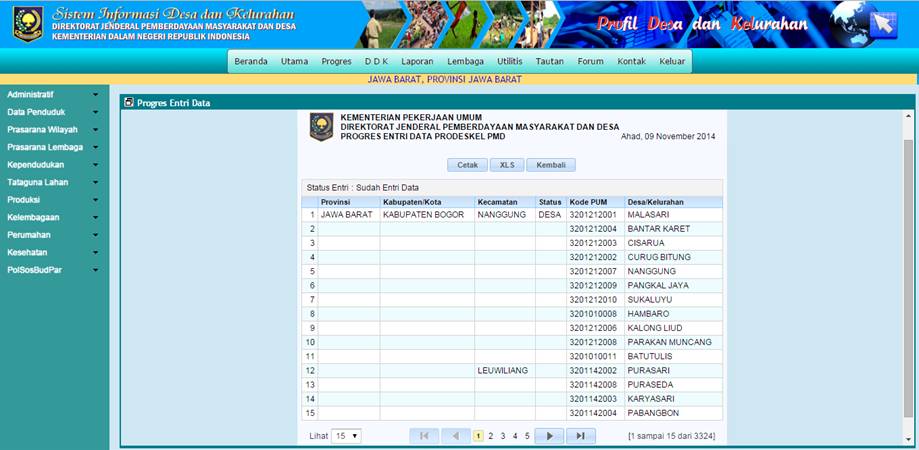Expand the Prasarana Wilayah sidebar menu
The width and height of the screenshot is (919, 450).
(53, 129)
